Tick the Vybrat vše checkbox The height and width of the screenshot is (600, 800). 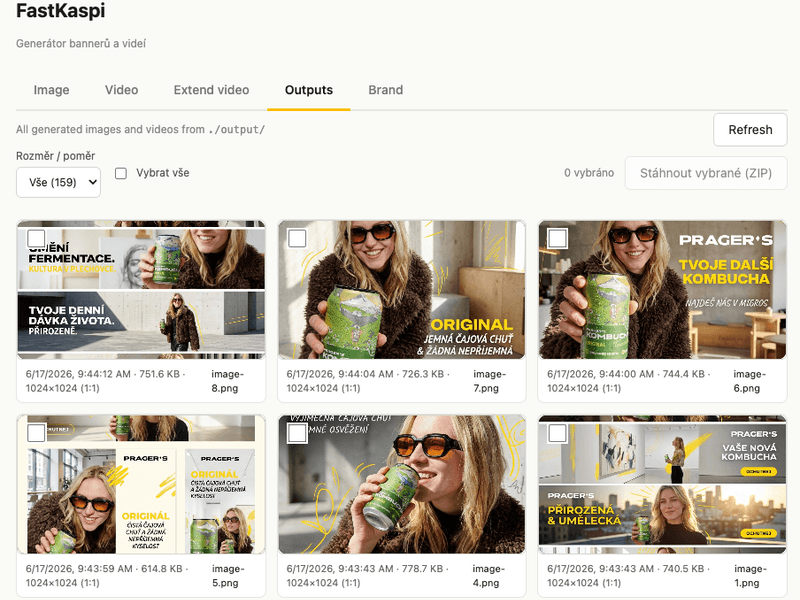(x=121, y=173)
